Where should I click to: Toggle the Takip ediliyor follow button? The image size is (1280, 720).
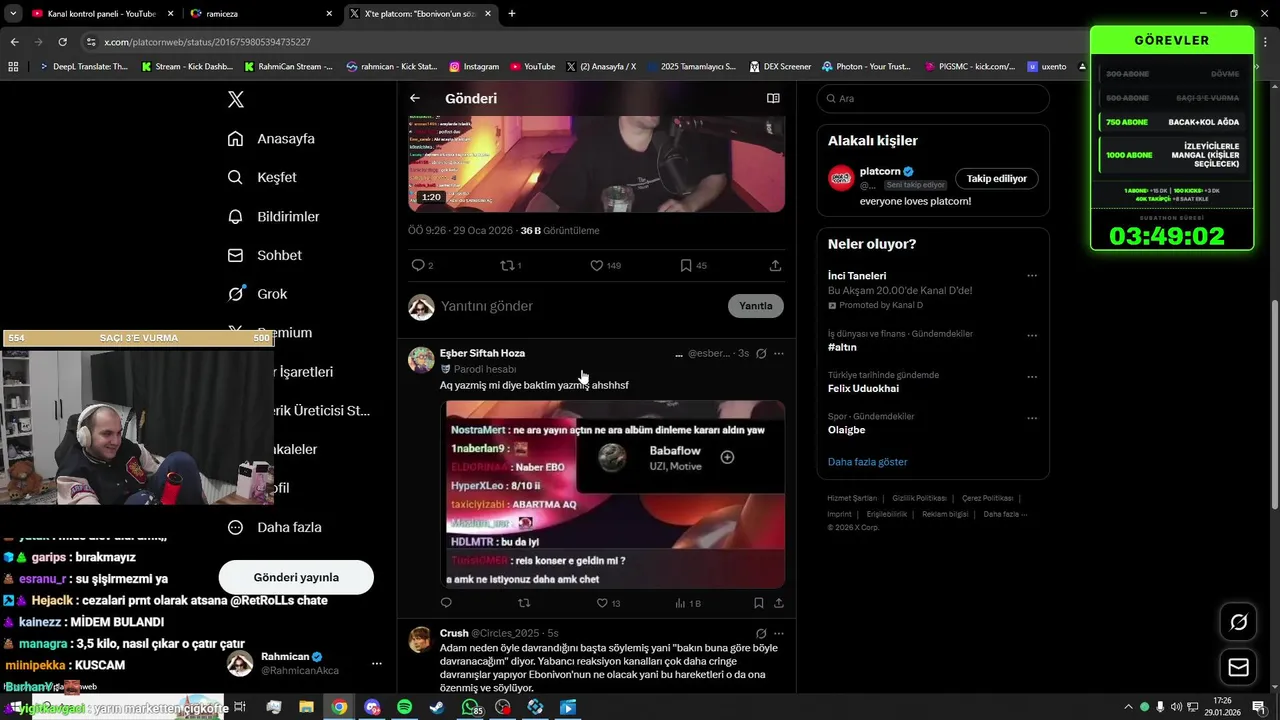[996, 178]
